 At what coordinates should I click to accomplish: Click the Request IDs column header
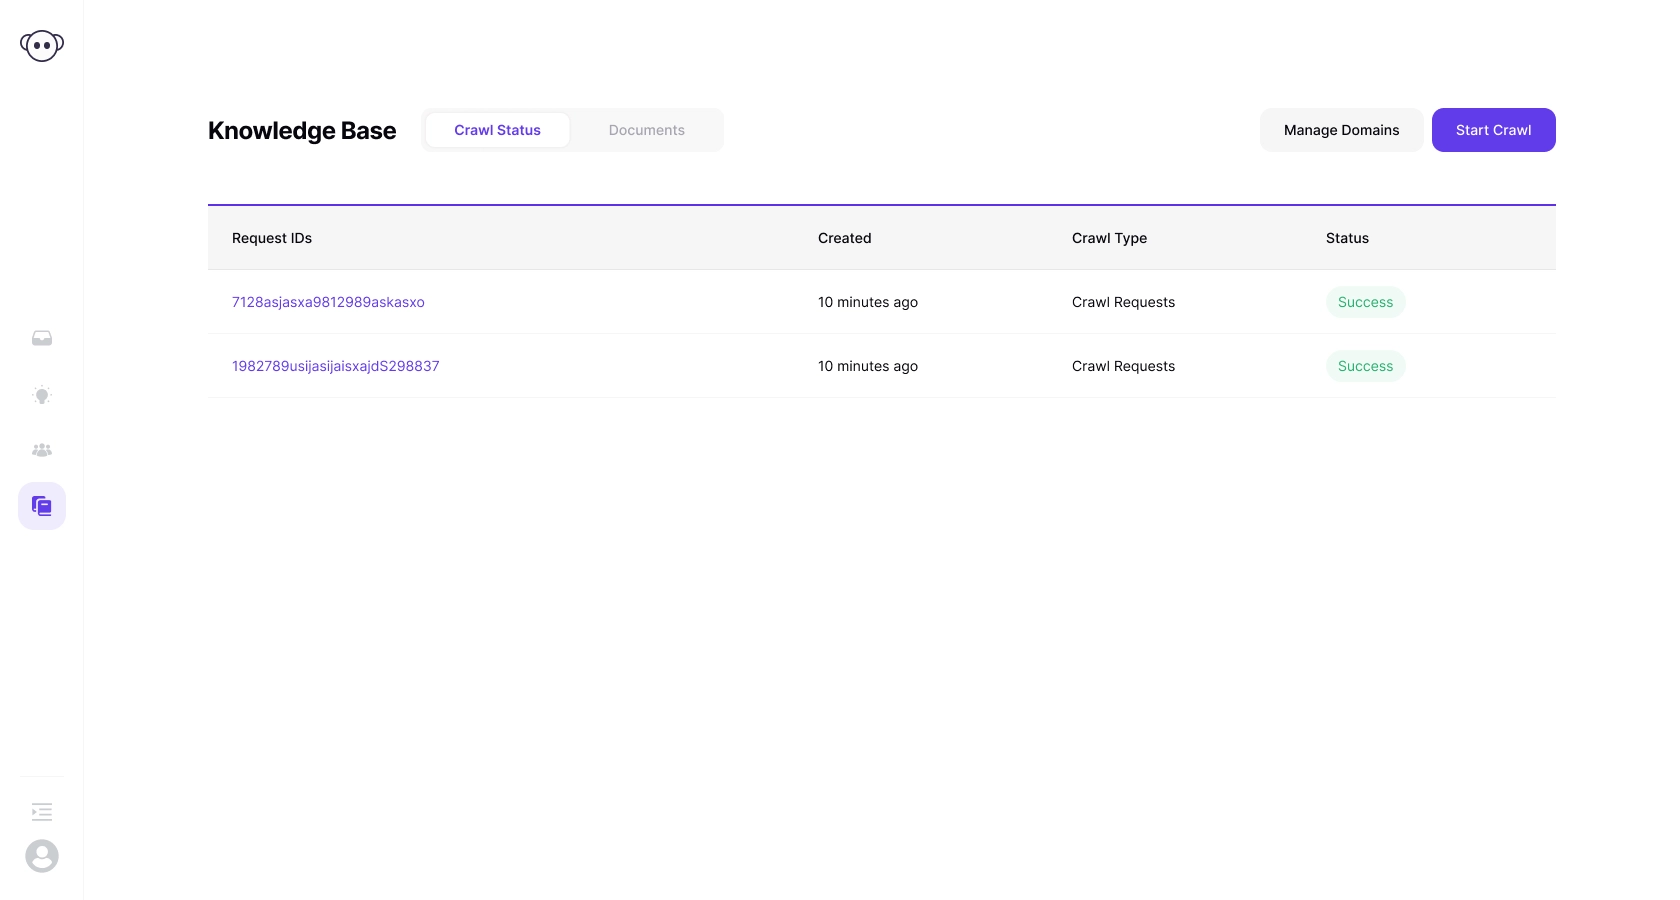point(272,238)
